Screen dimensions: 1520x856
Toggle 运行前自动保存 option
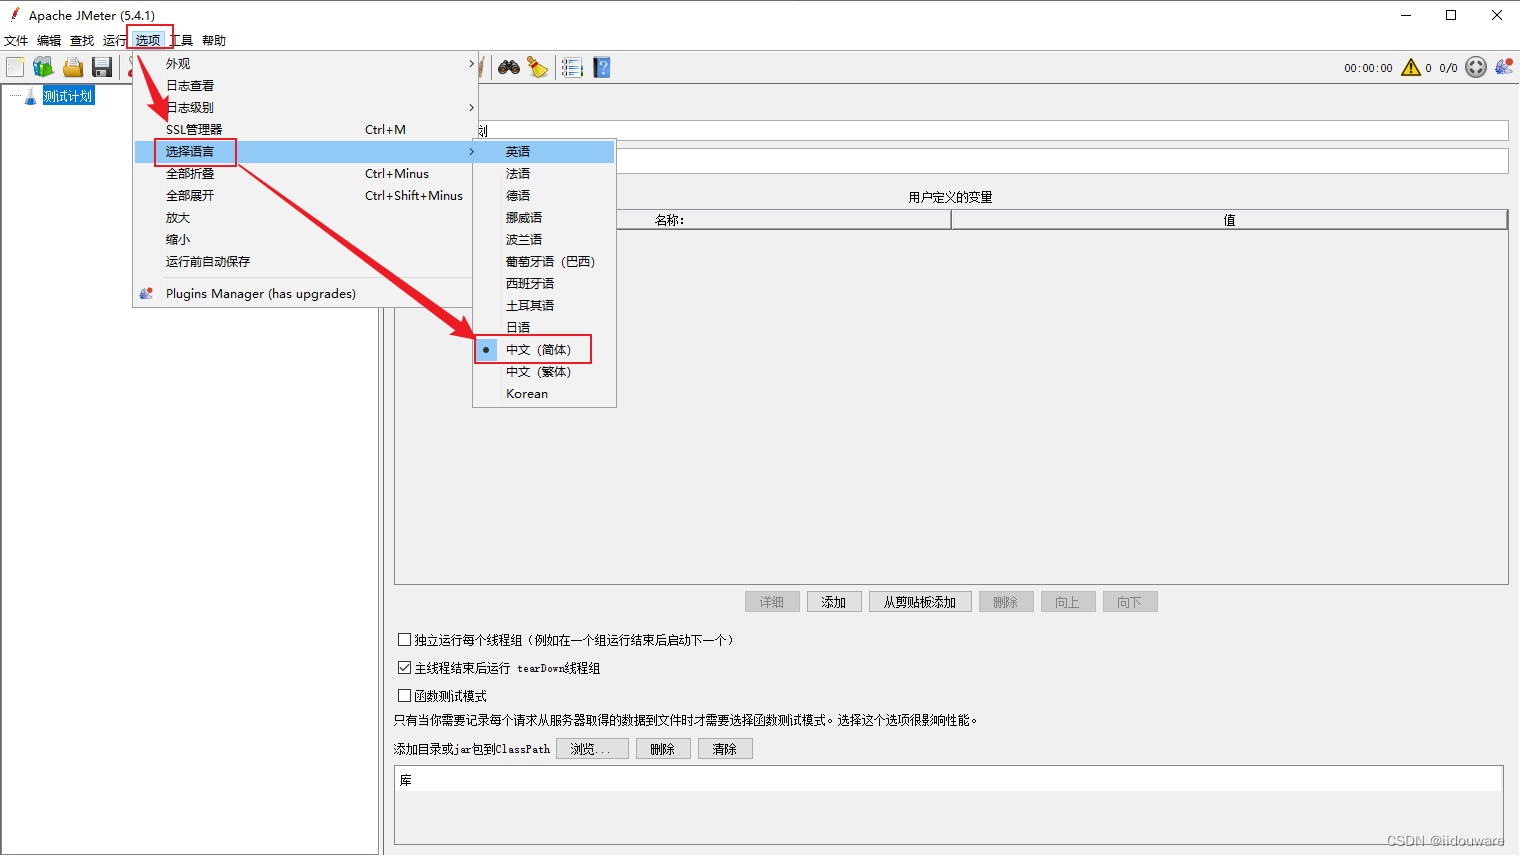point(306,262)
